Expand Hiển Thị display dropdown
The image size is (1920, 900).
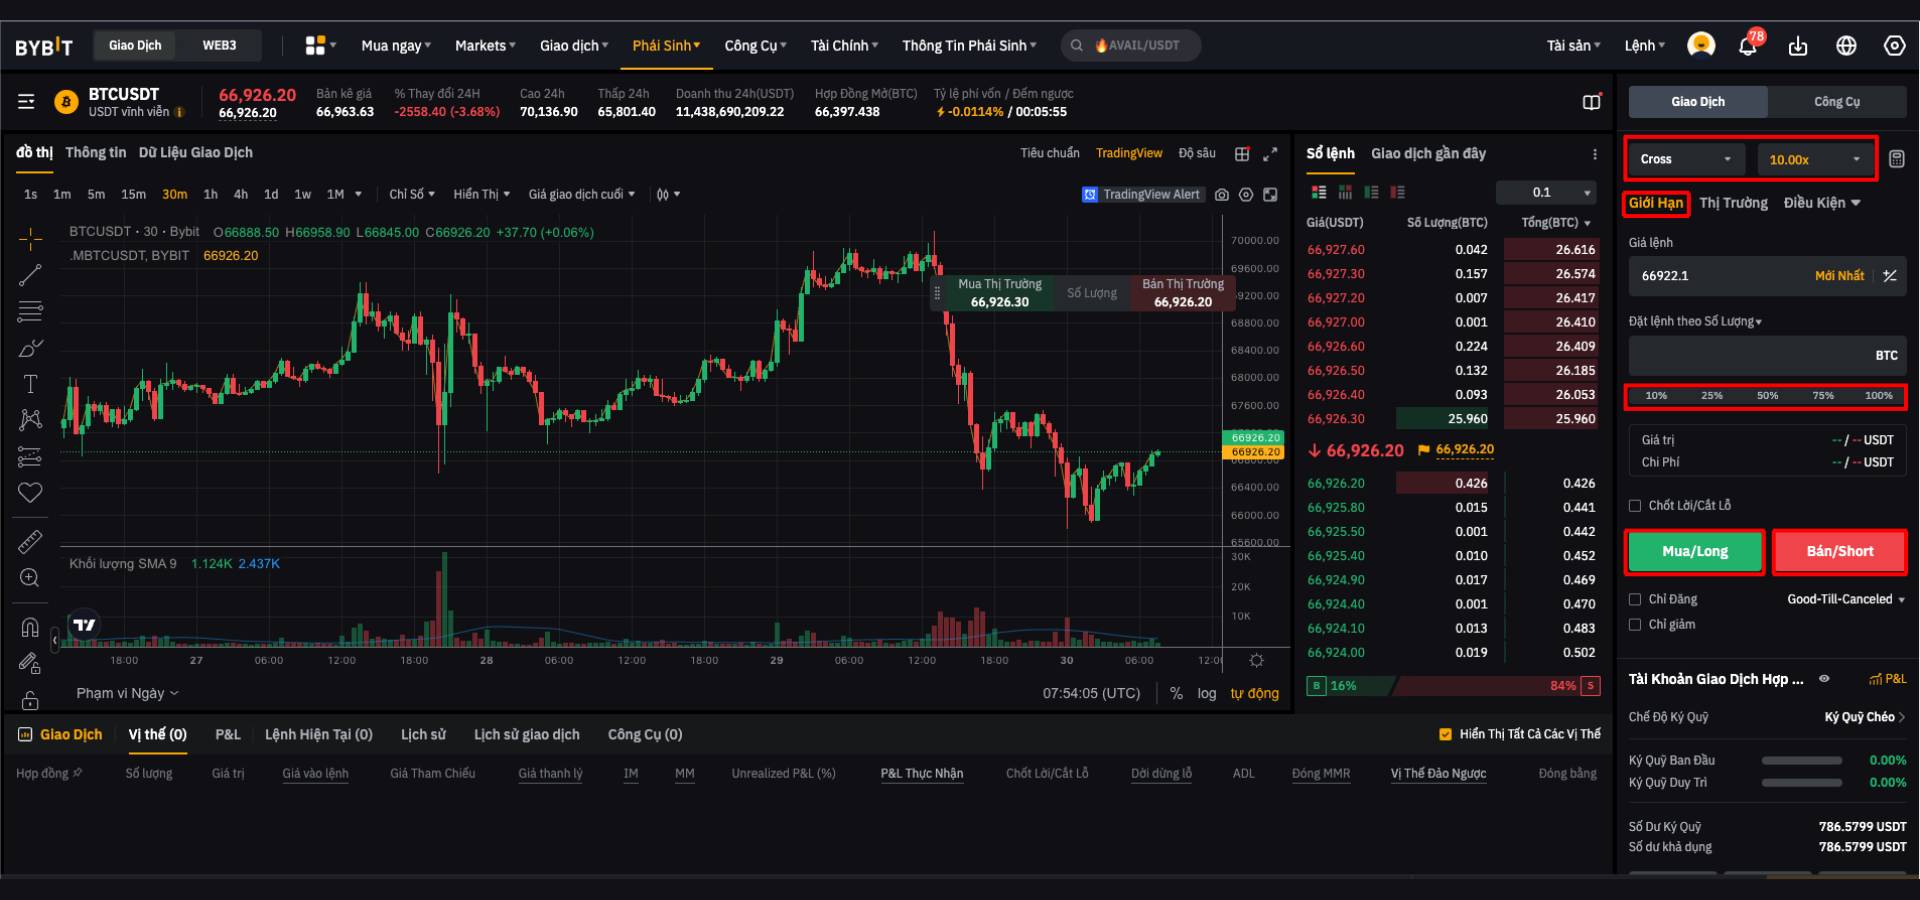482,194
